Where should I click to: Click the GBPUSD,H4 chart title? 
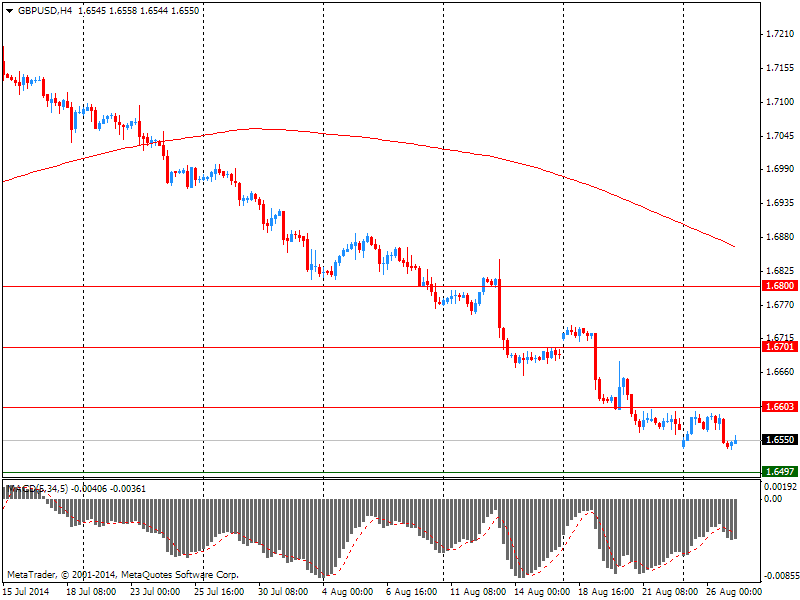45,11
